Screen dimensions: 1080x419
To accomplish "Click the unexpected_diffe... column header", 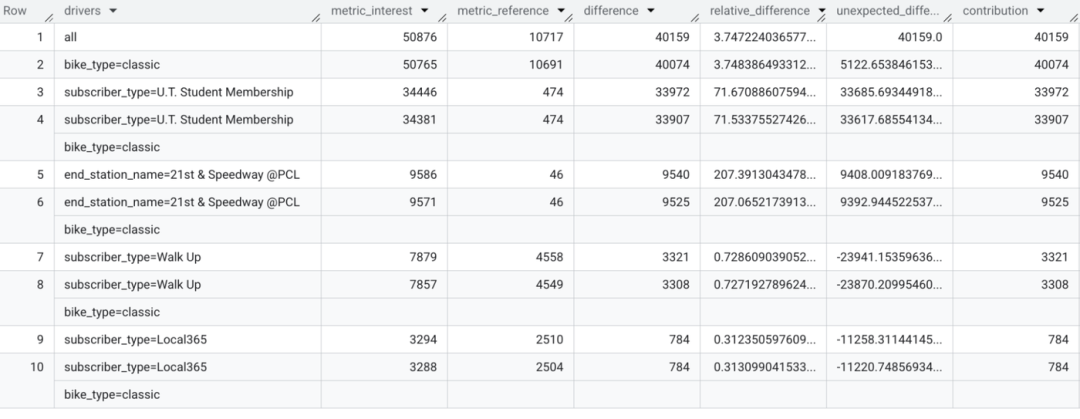I will (887, 11).
